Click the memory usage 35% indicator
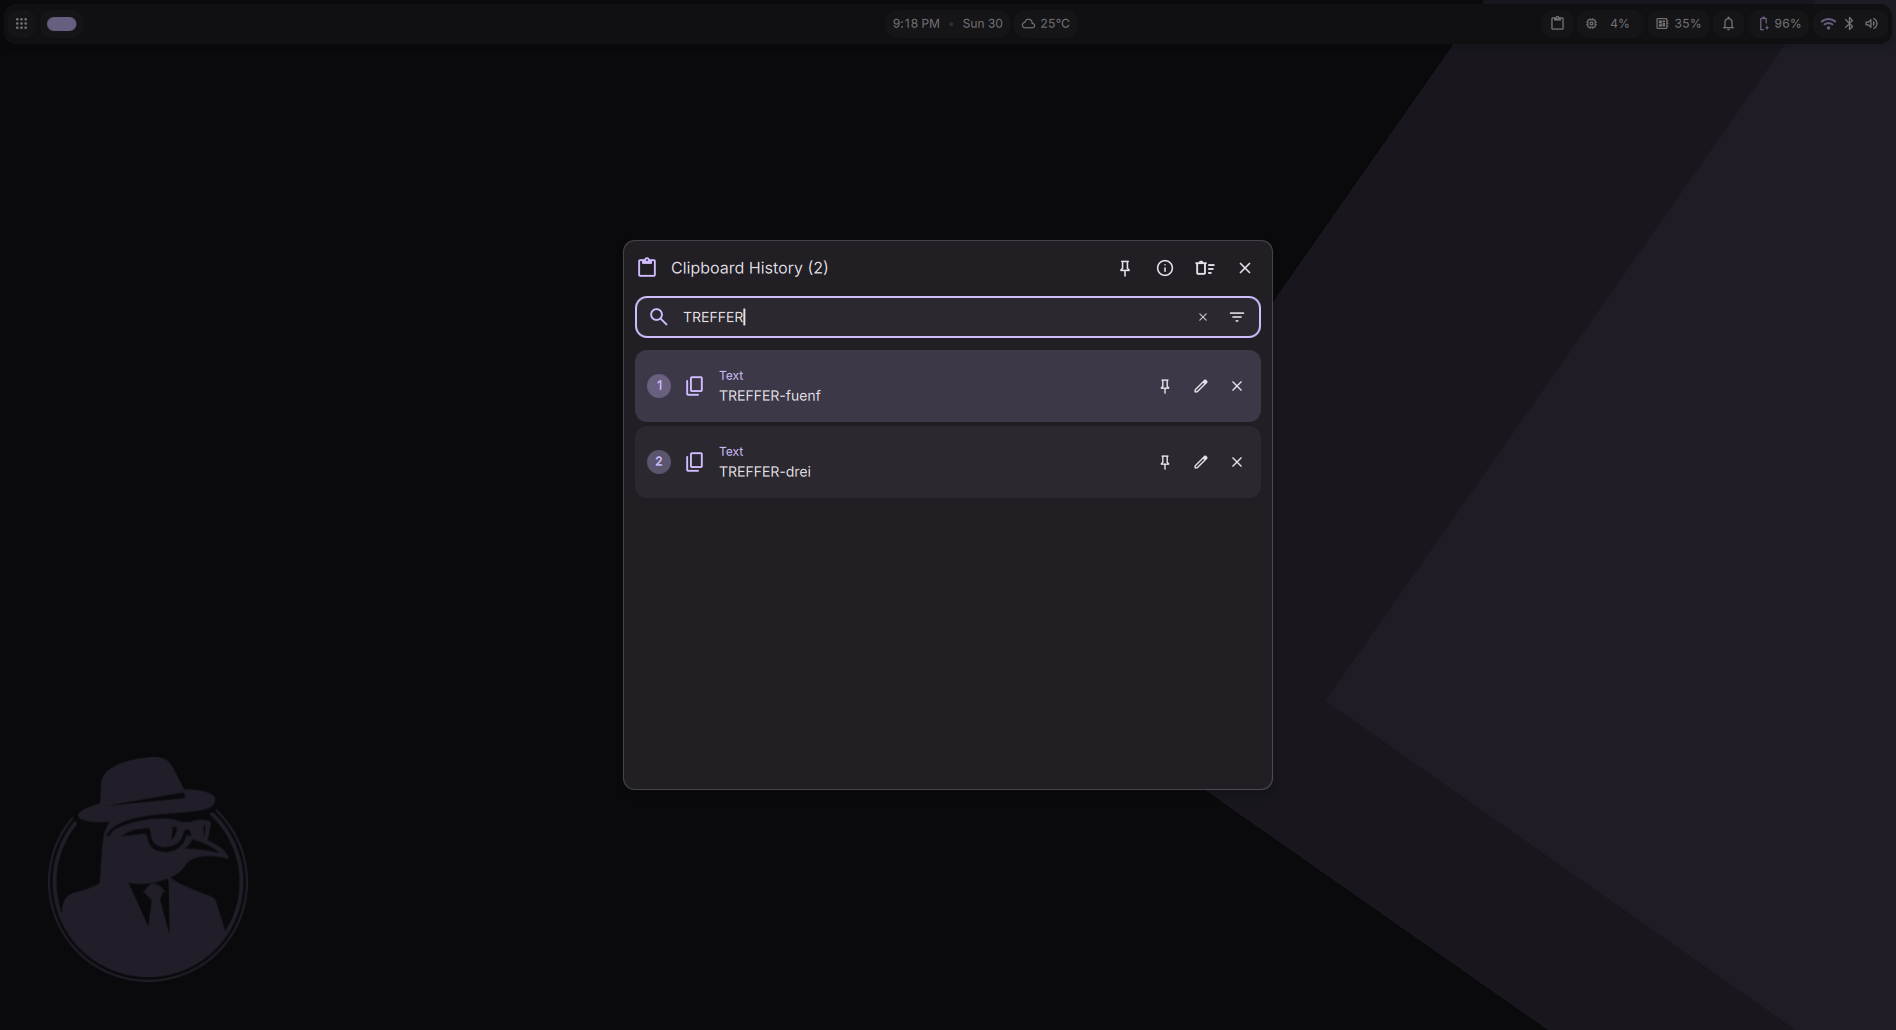 pyautogui.click(x=1679, y=23)
